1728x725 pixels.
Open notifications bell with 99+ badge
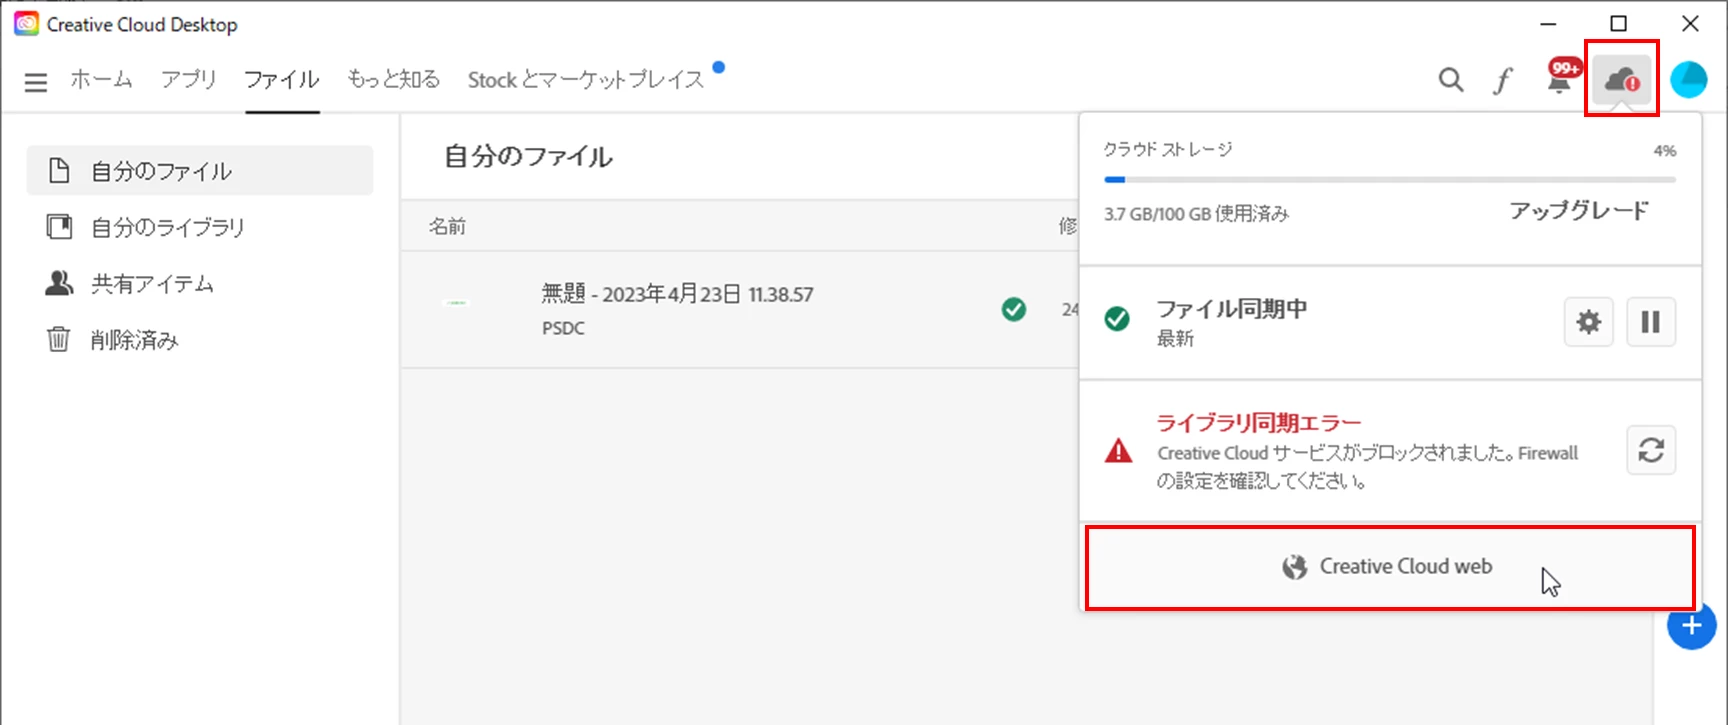click(1562, 76)
